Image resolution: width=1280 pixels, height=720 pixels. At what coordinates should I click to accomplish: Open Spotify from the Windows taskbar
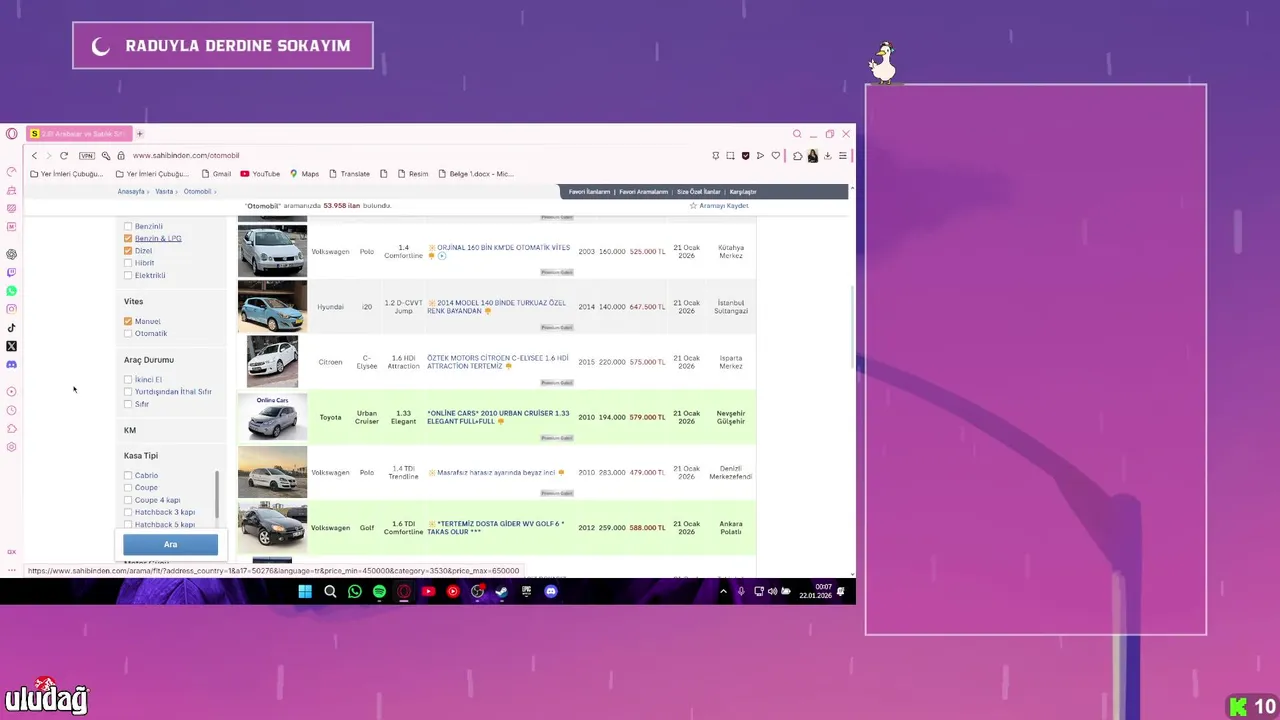[x=379, y=592]
